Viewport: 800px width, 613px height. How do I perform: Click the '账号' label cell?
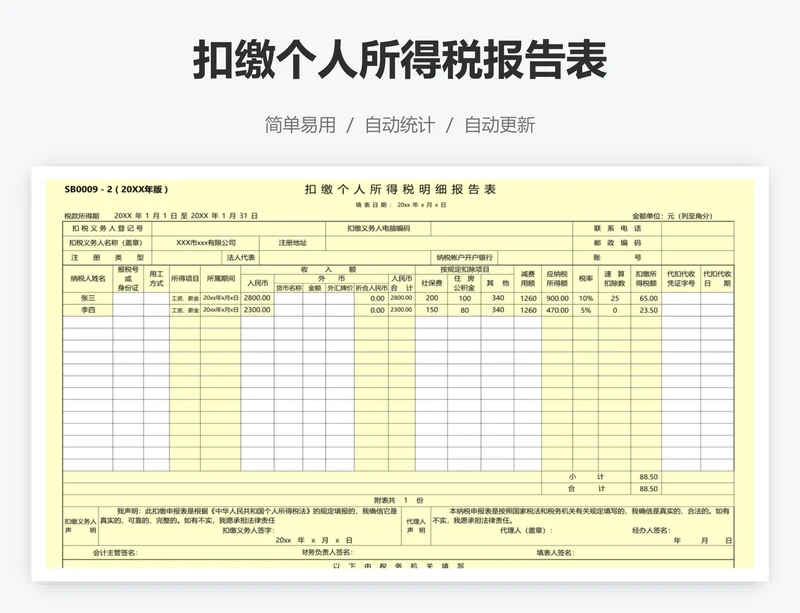tap(617, 257)
